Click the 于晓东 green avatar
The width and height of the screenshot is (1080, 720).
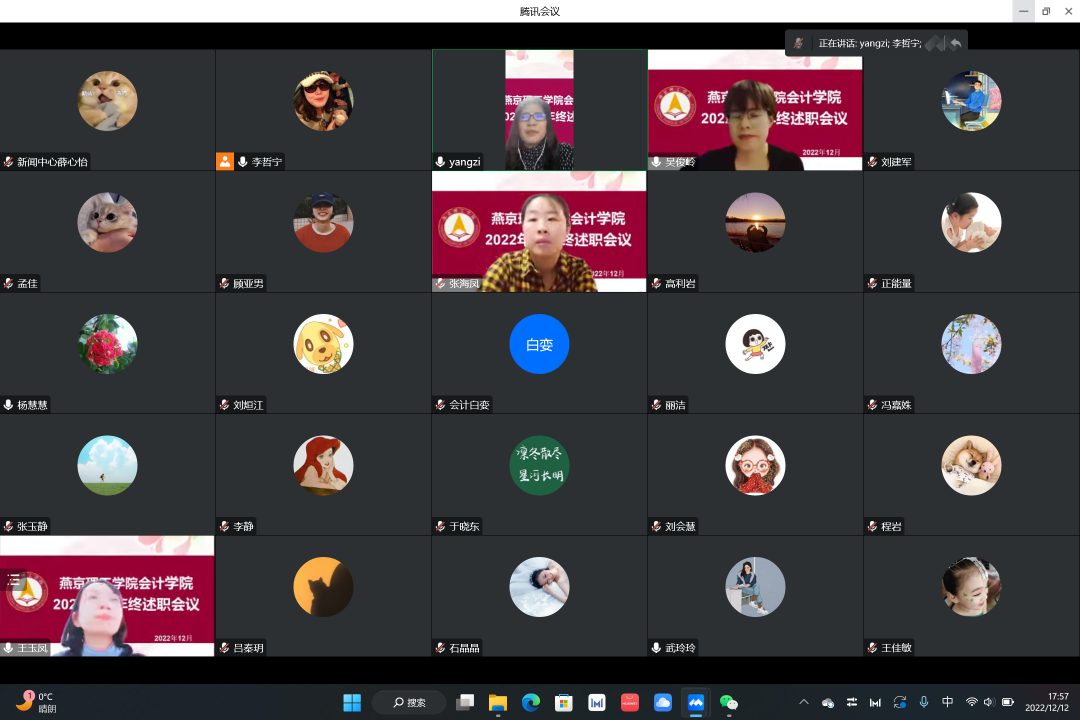click(539, 465)
